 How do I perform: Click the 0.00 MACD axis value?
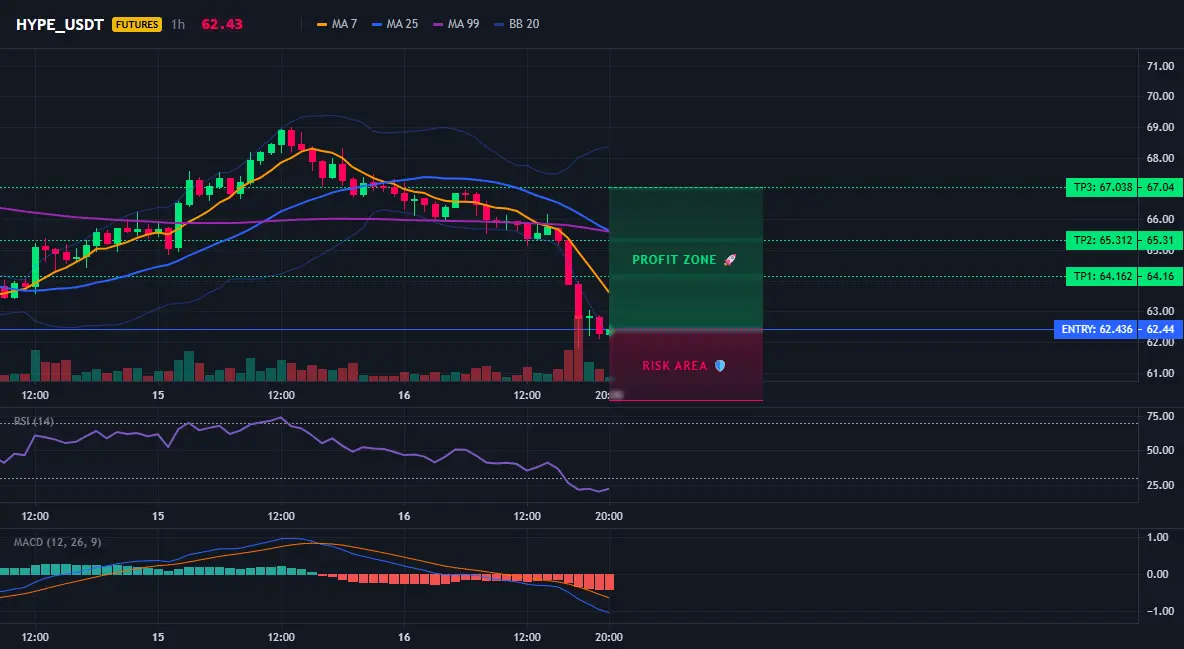[x=1158, y=574]
